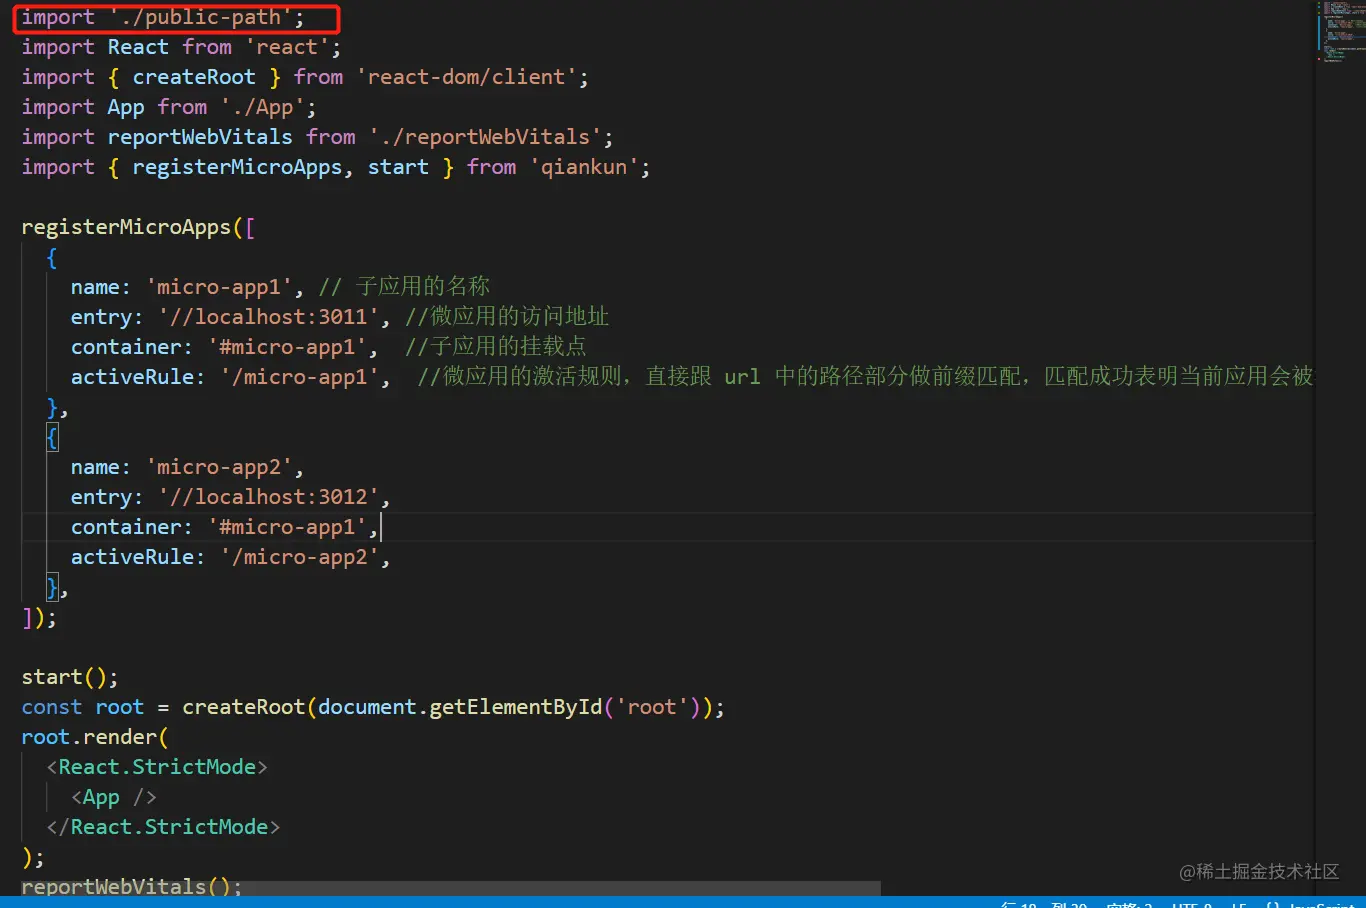The width and height of the screenshot is (1366, 908).
Task: Click the '//localhost:3012' entry value
Action: coord(268,497)
